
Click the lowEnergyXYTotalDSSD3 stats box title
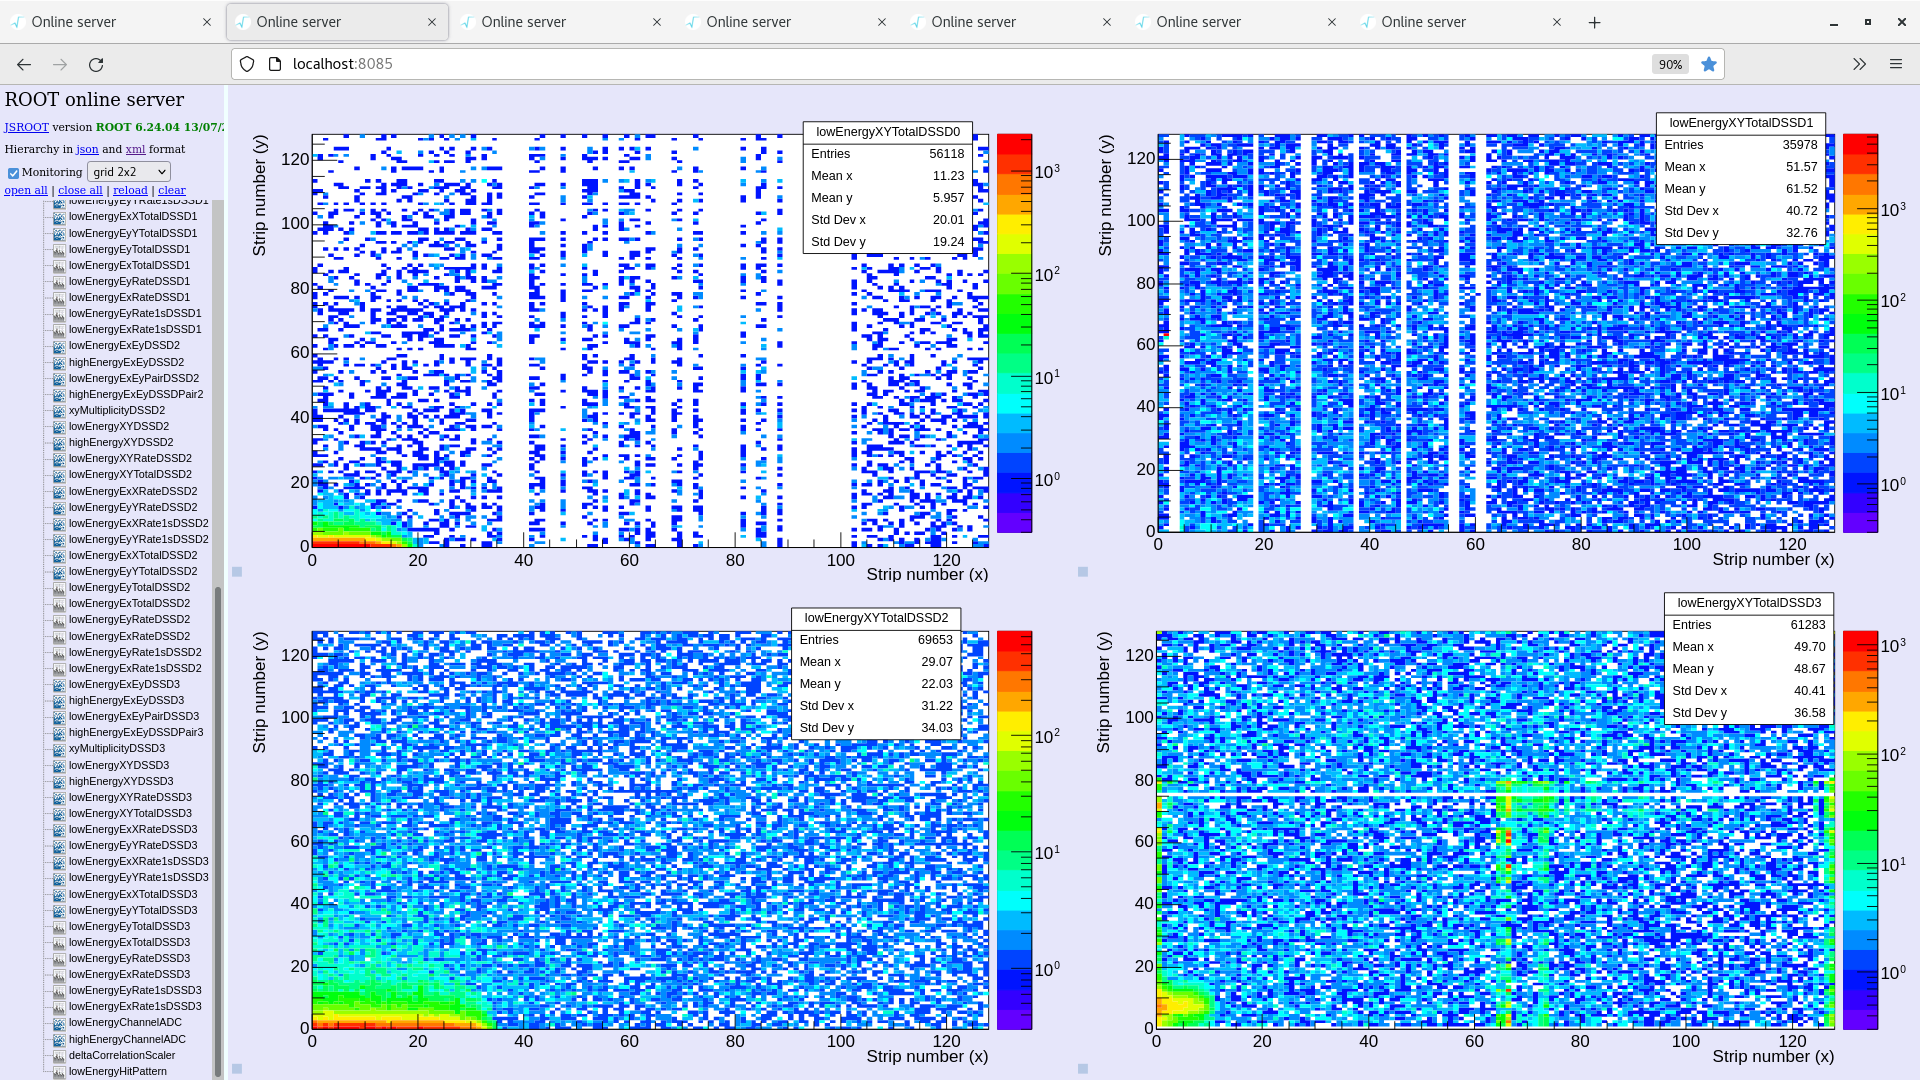(x=1749, y=603)
